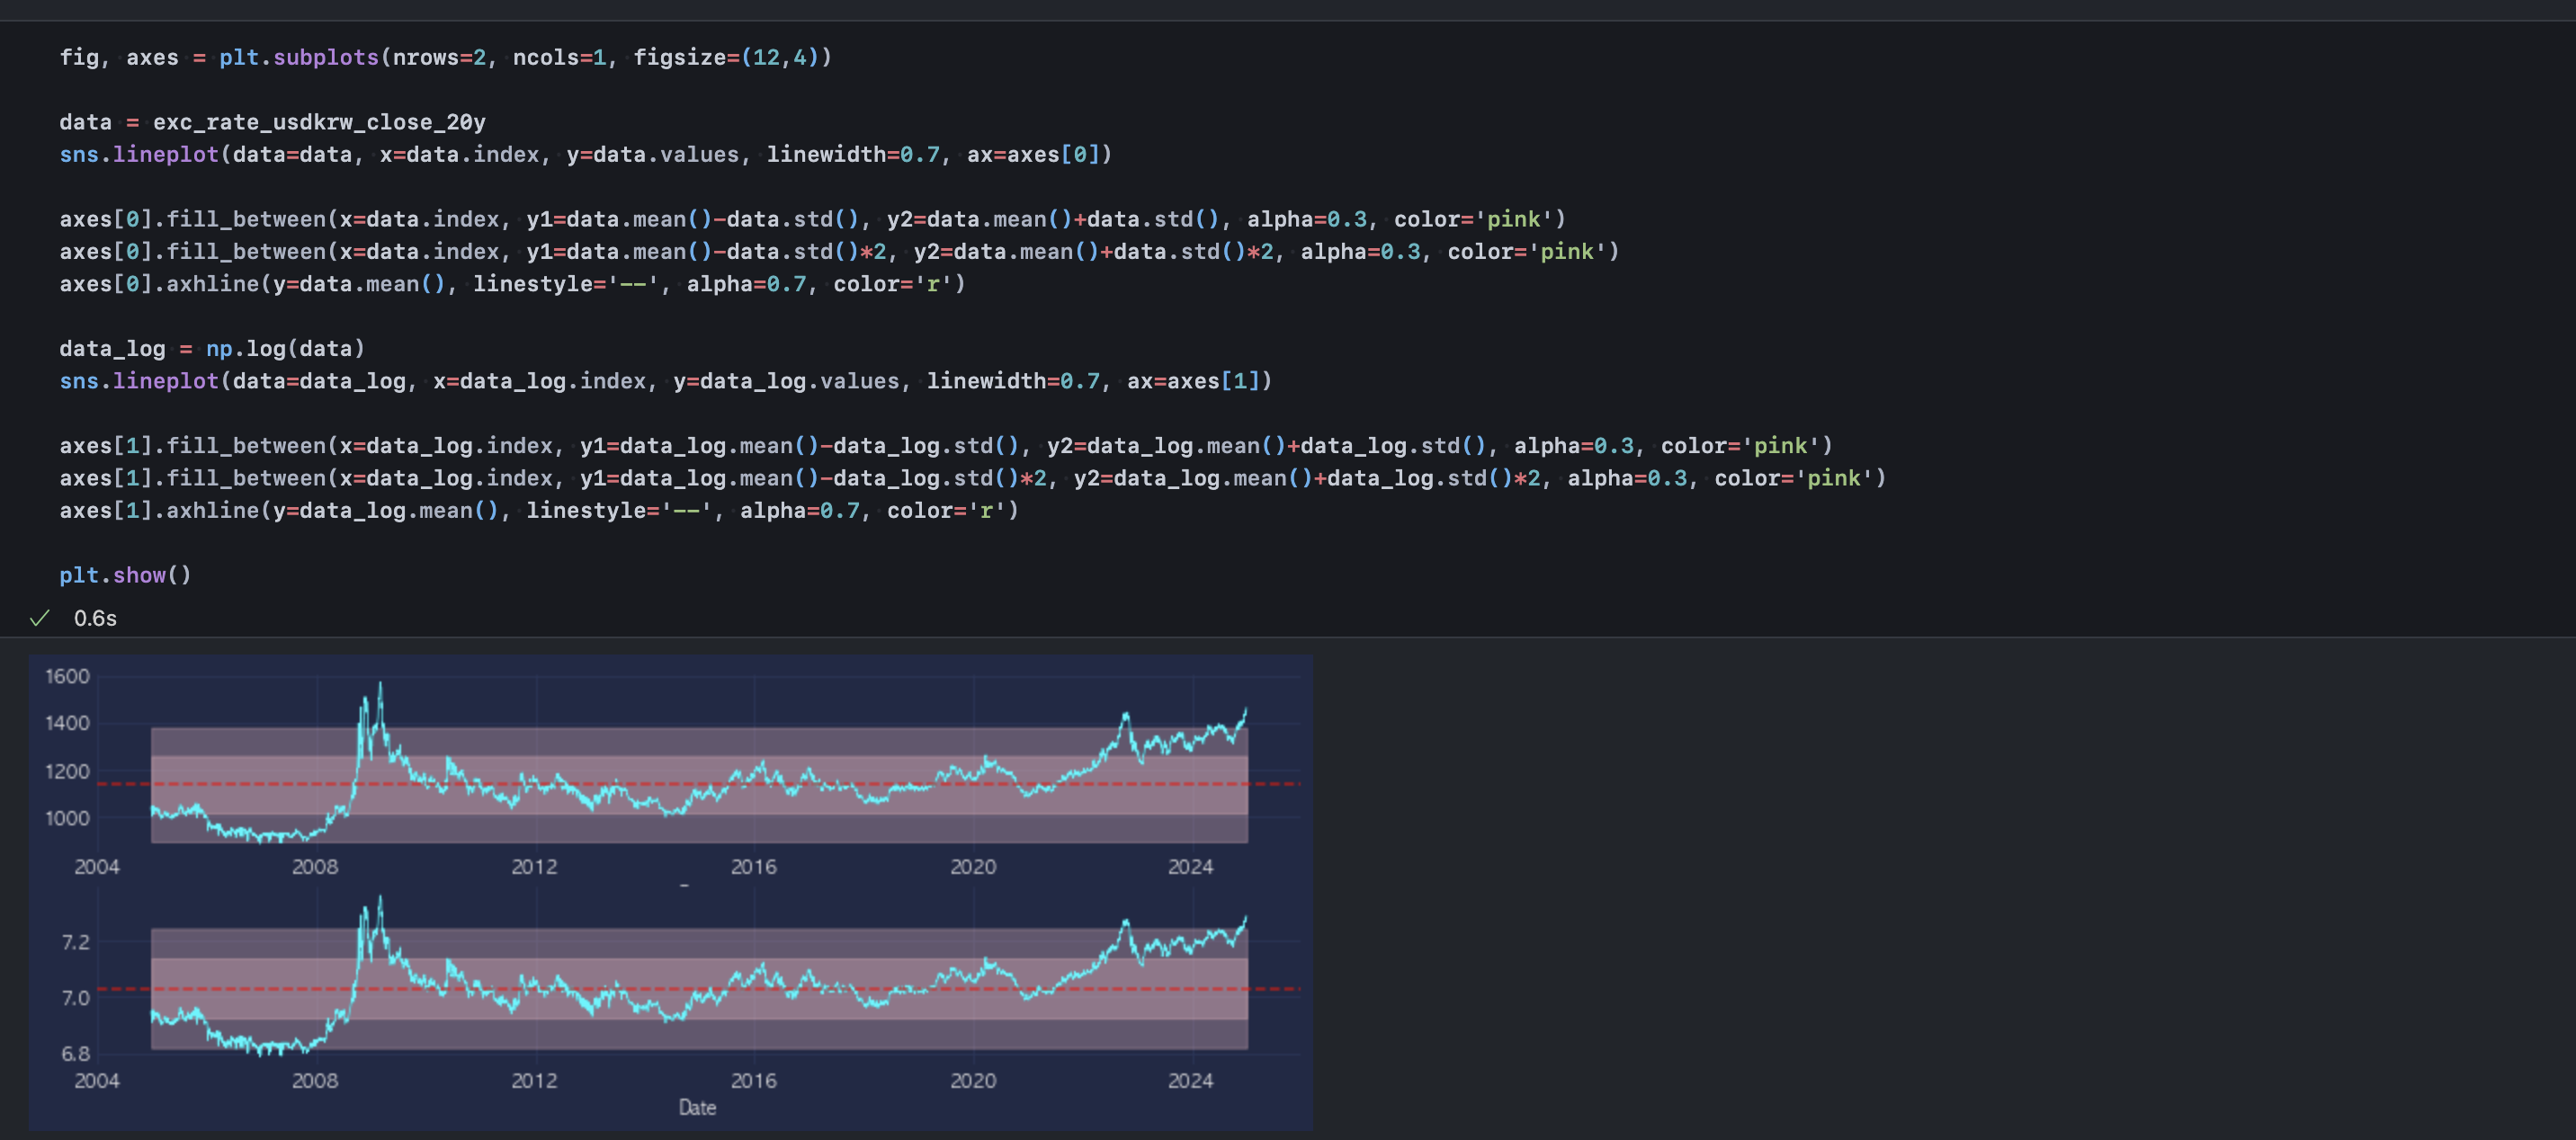Viewport: 2576px width, 1140px height.
Task: Click the 7.2 y-axis label on bottom chart
Action: (x=75, y=942)
